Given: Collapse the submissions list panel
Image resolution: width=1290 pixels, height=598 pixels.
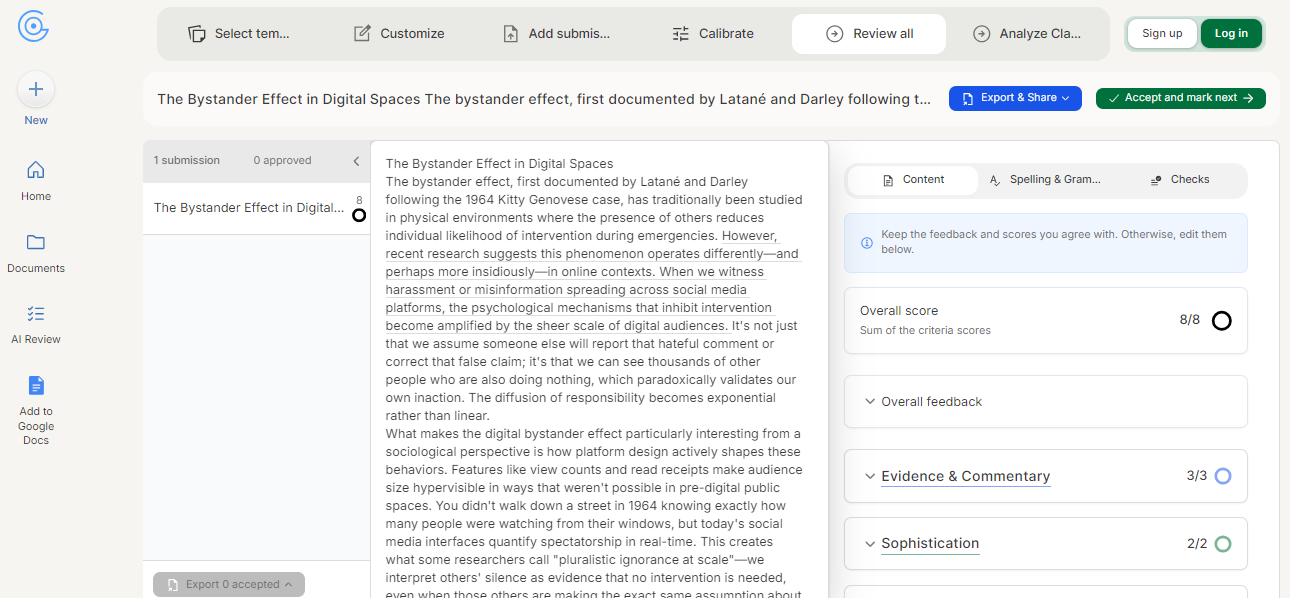Looking at the screenshot, I should 356,161.
